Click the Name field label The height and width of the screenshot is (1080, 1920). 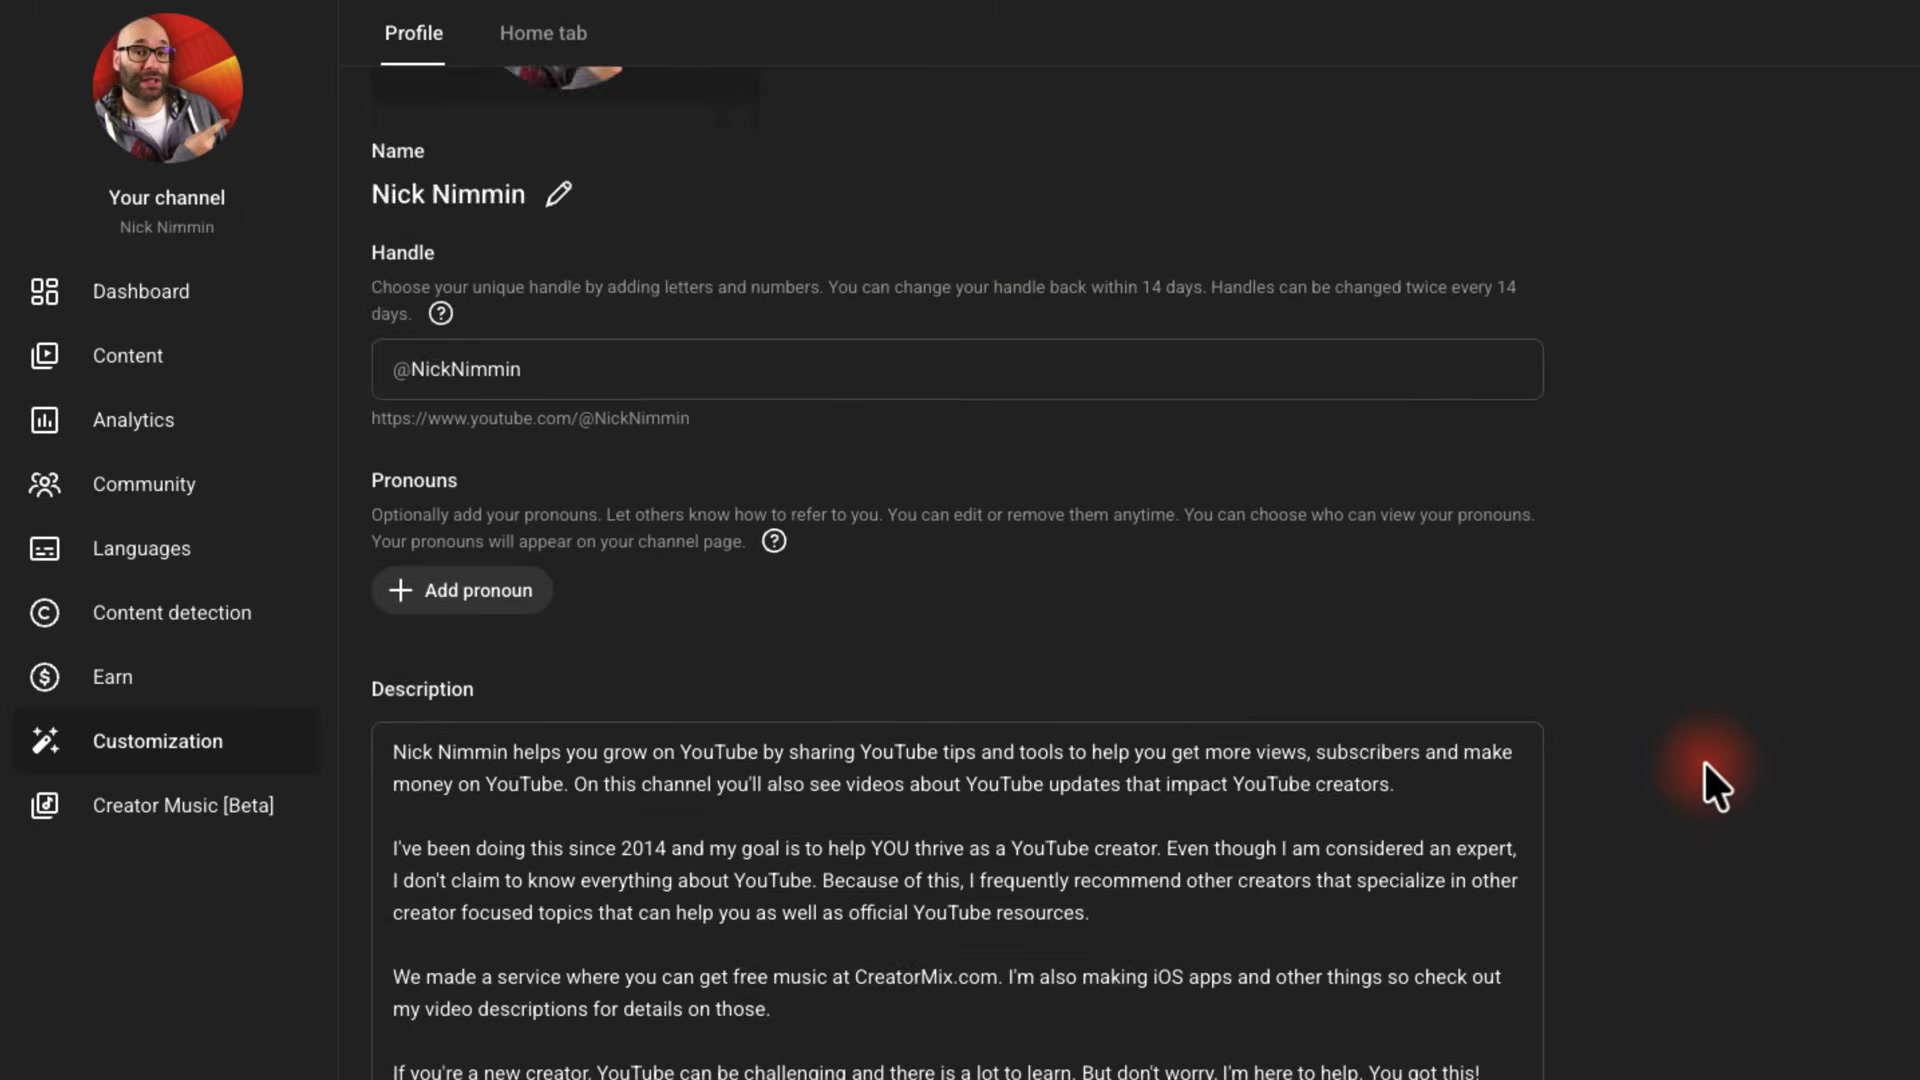pos(398,151)
